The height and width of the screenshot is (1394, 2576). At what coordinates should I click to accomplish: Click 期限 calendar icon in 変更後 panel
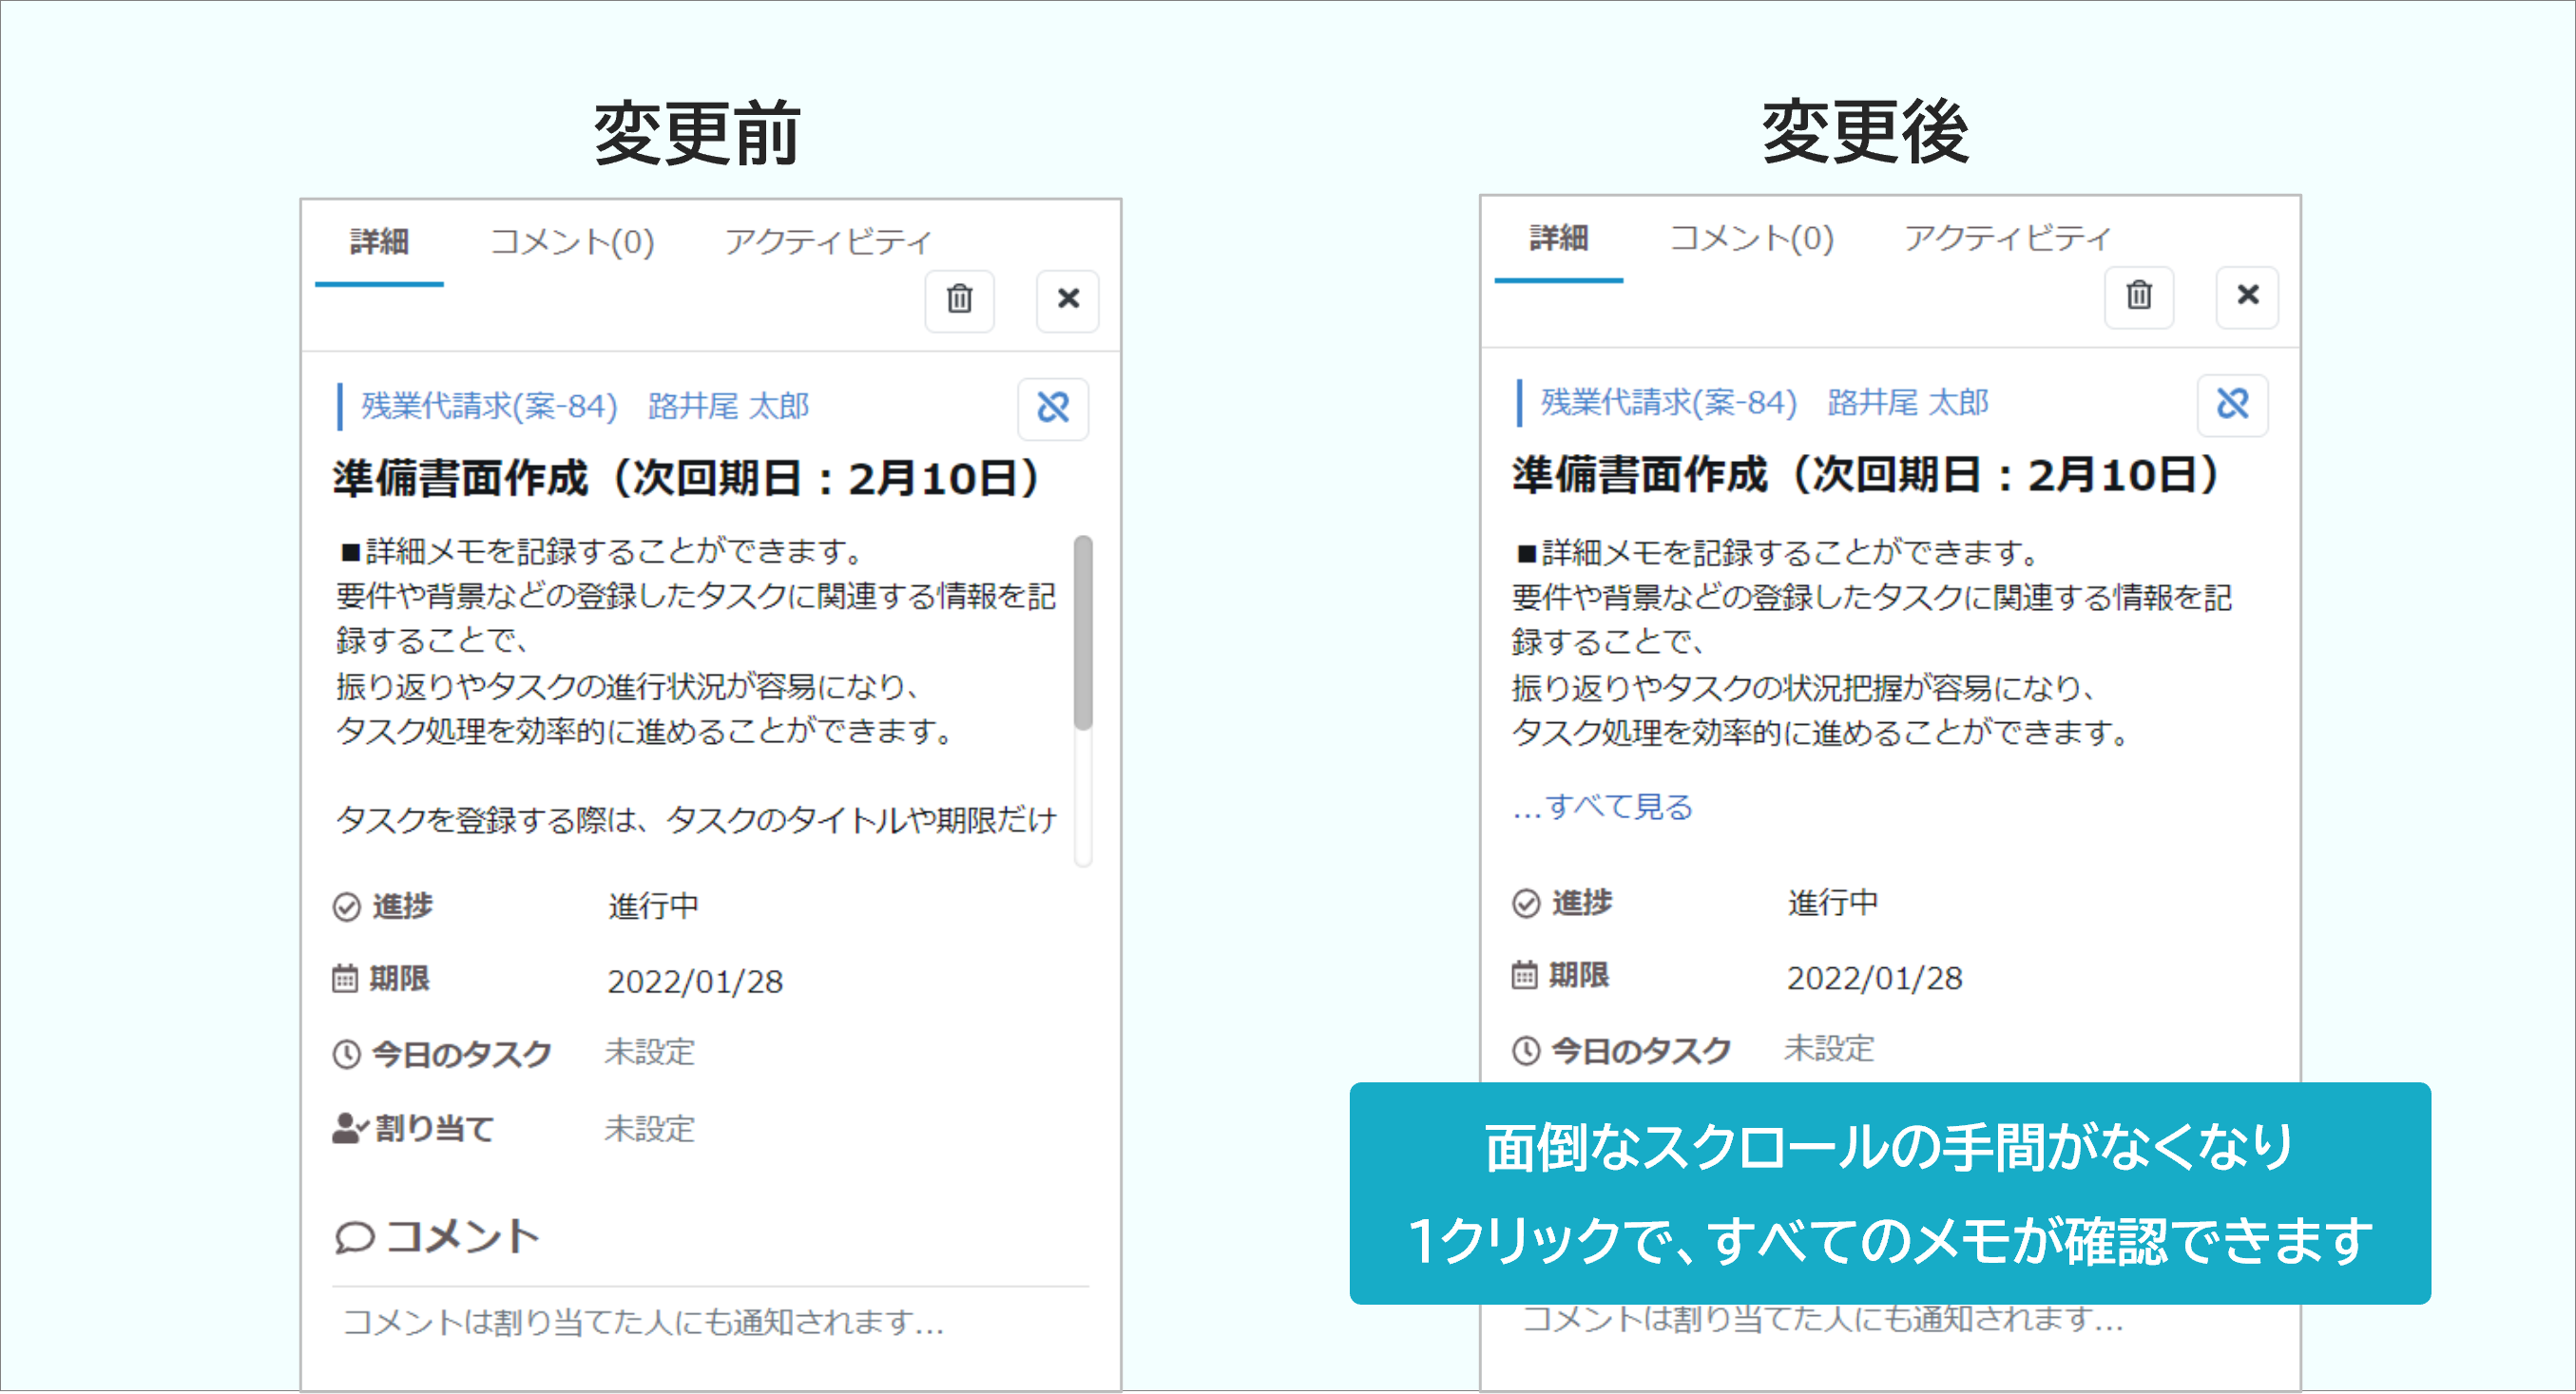[1523, 975]
